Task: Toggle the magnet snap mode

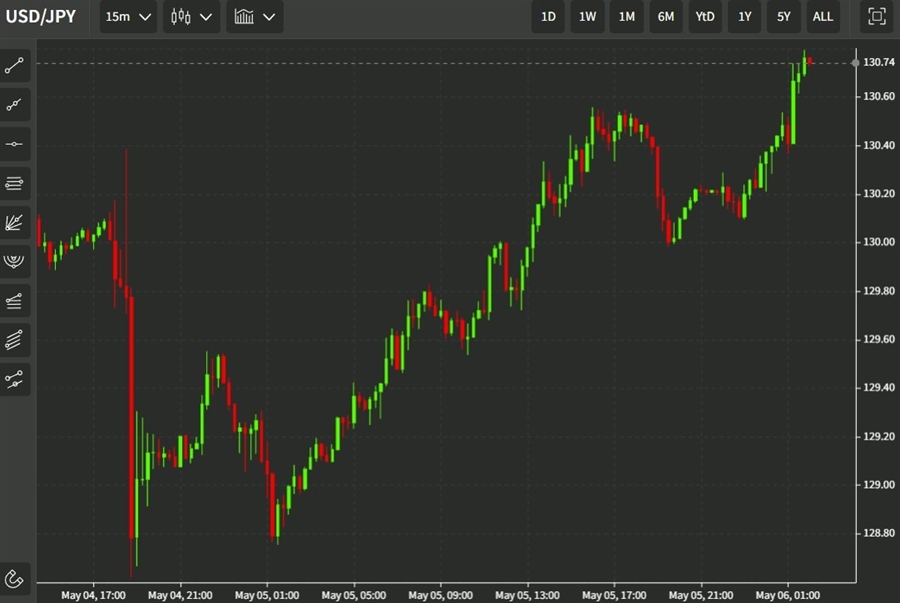Action: (x=15, y=578)
